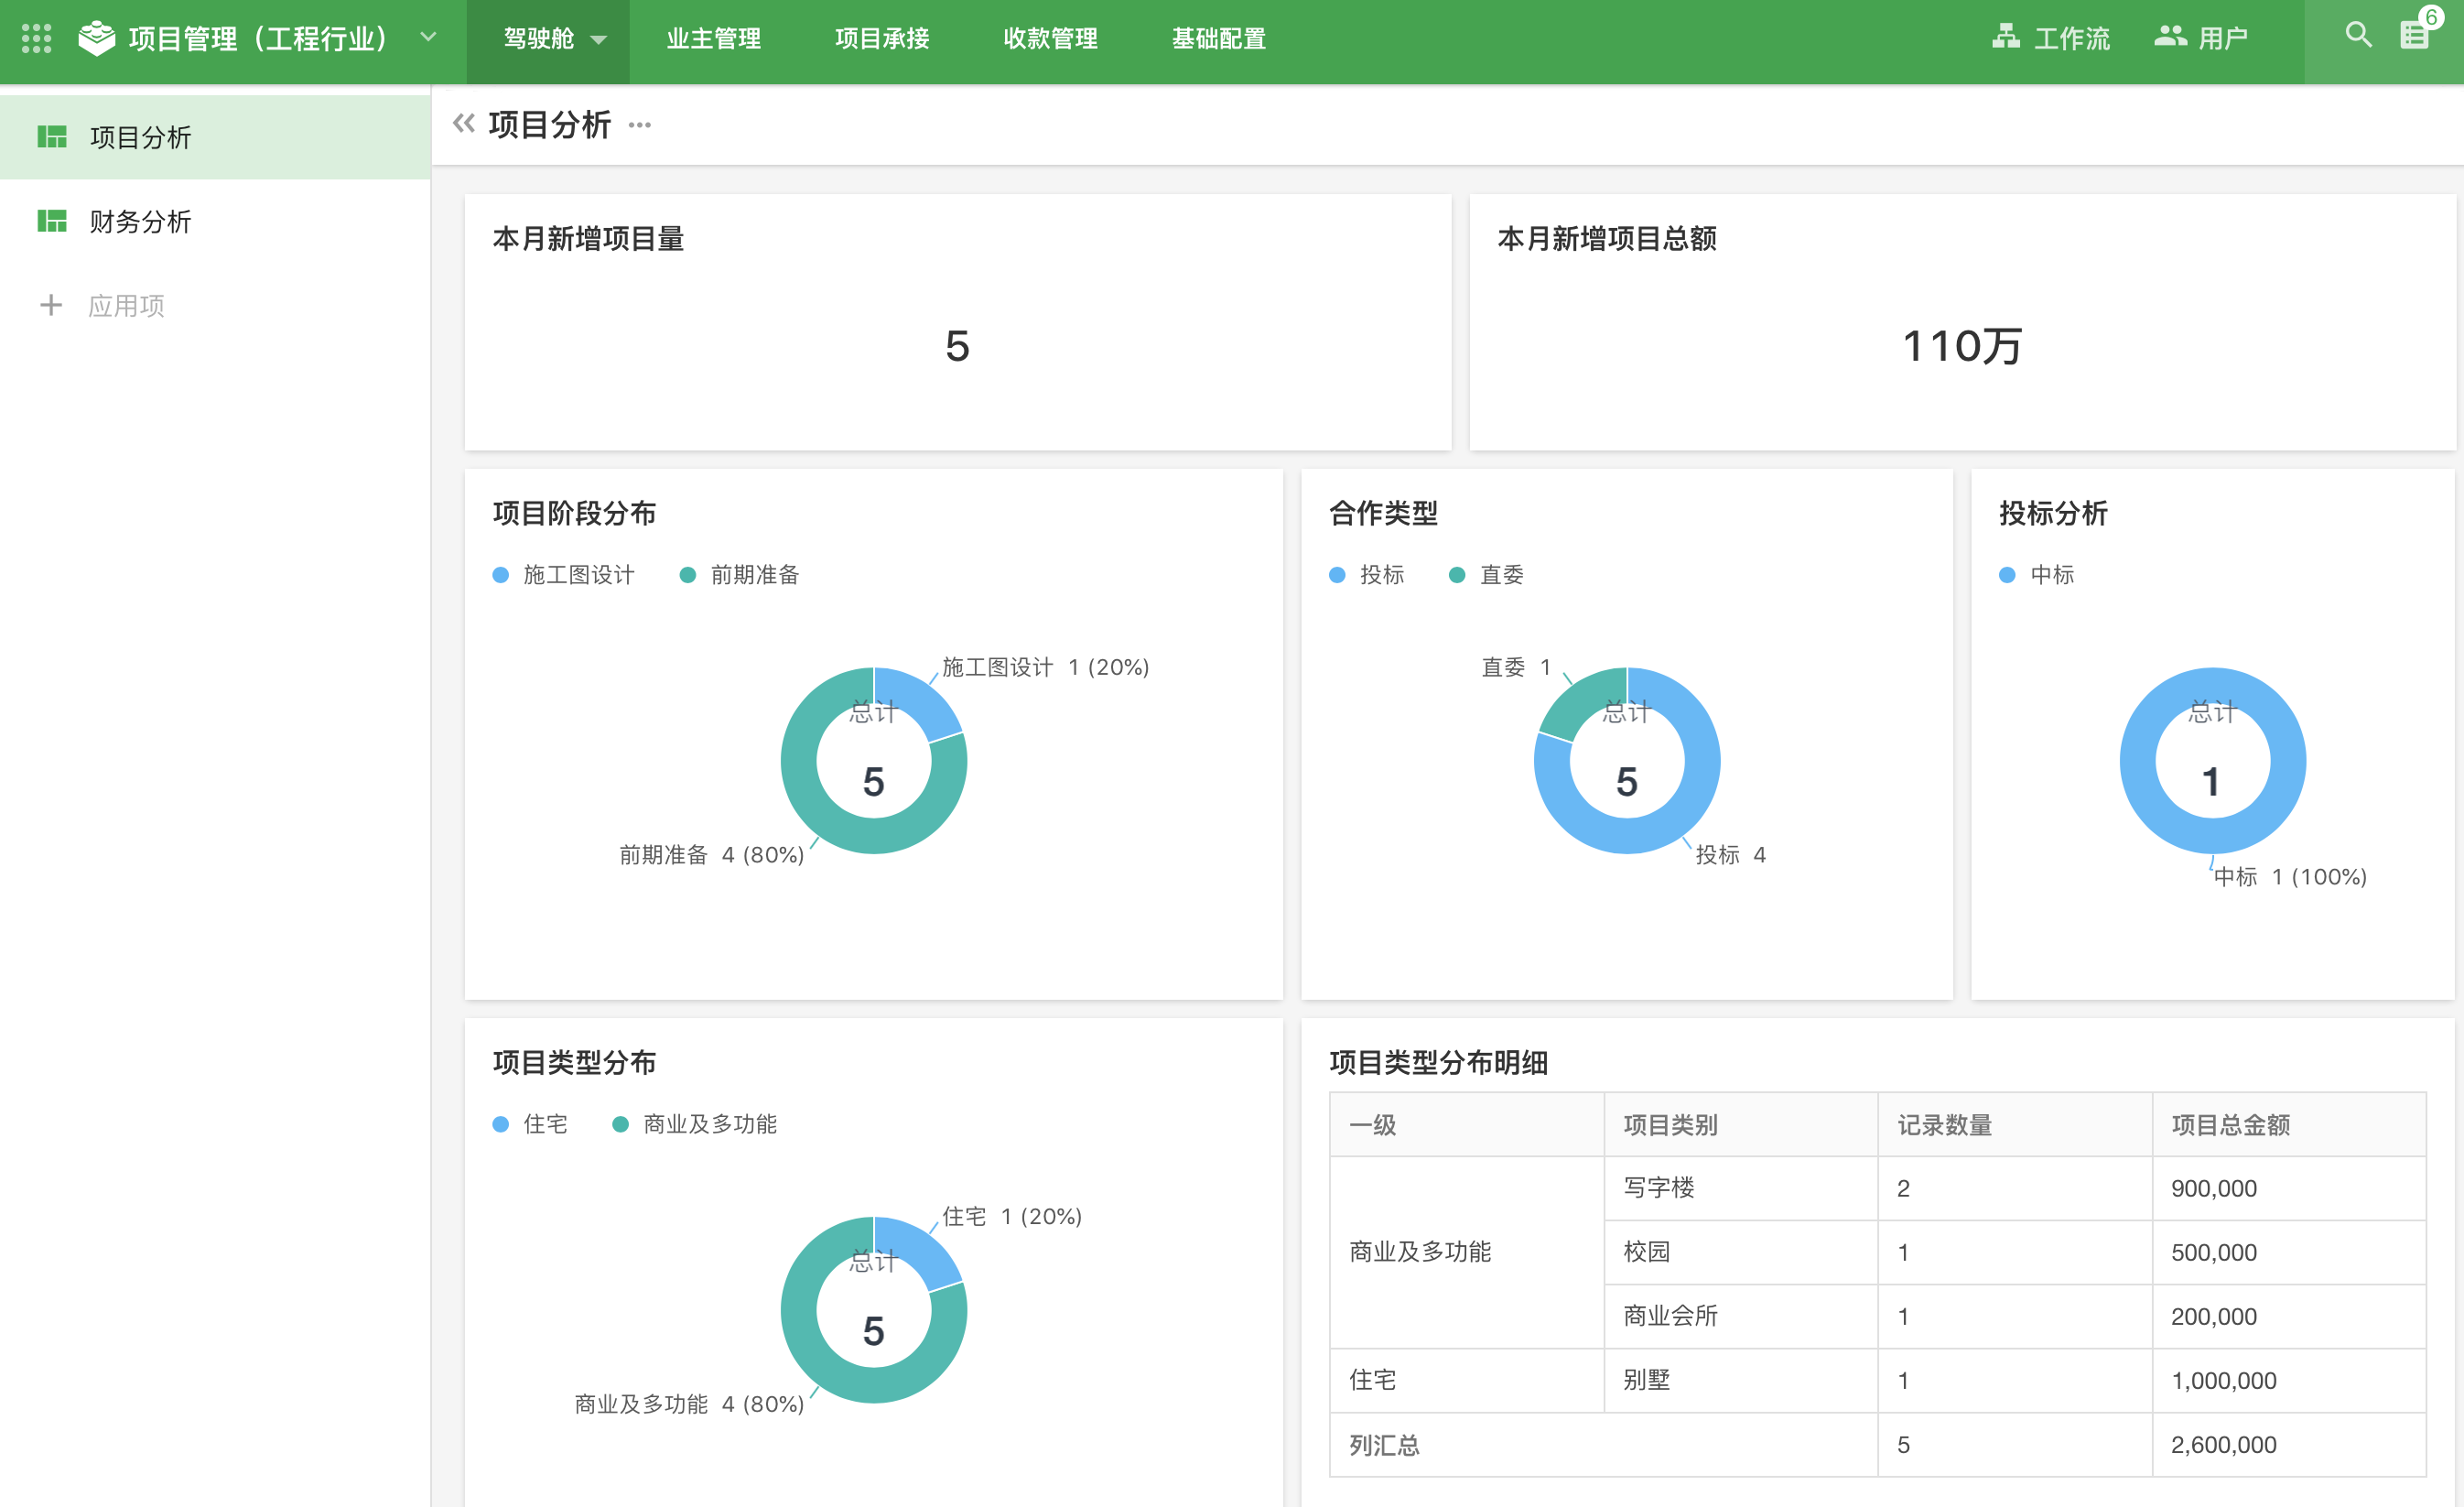Open 财务分析 in the sidebar
Screen dimensions: 2464x1507
140,221
